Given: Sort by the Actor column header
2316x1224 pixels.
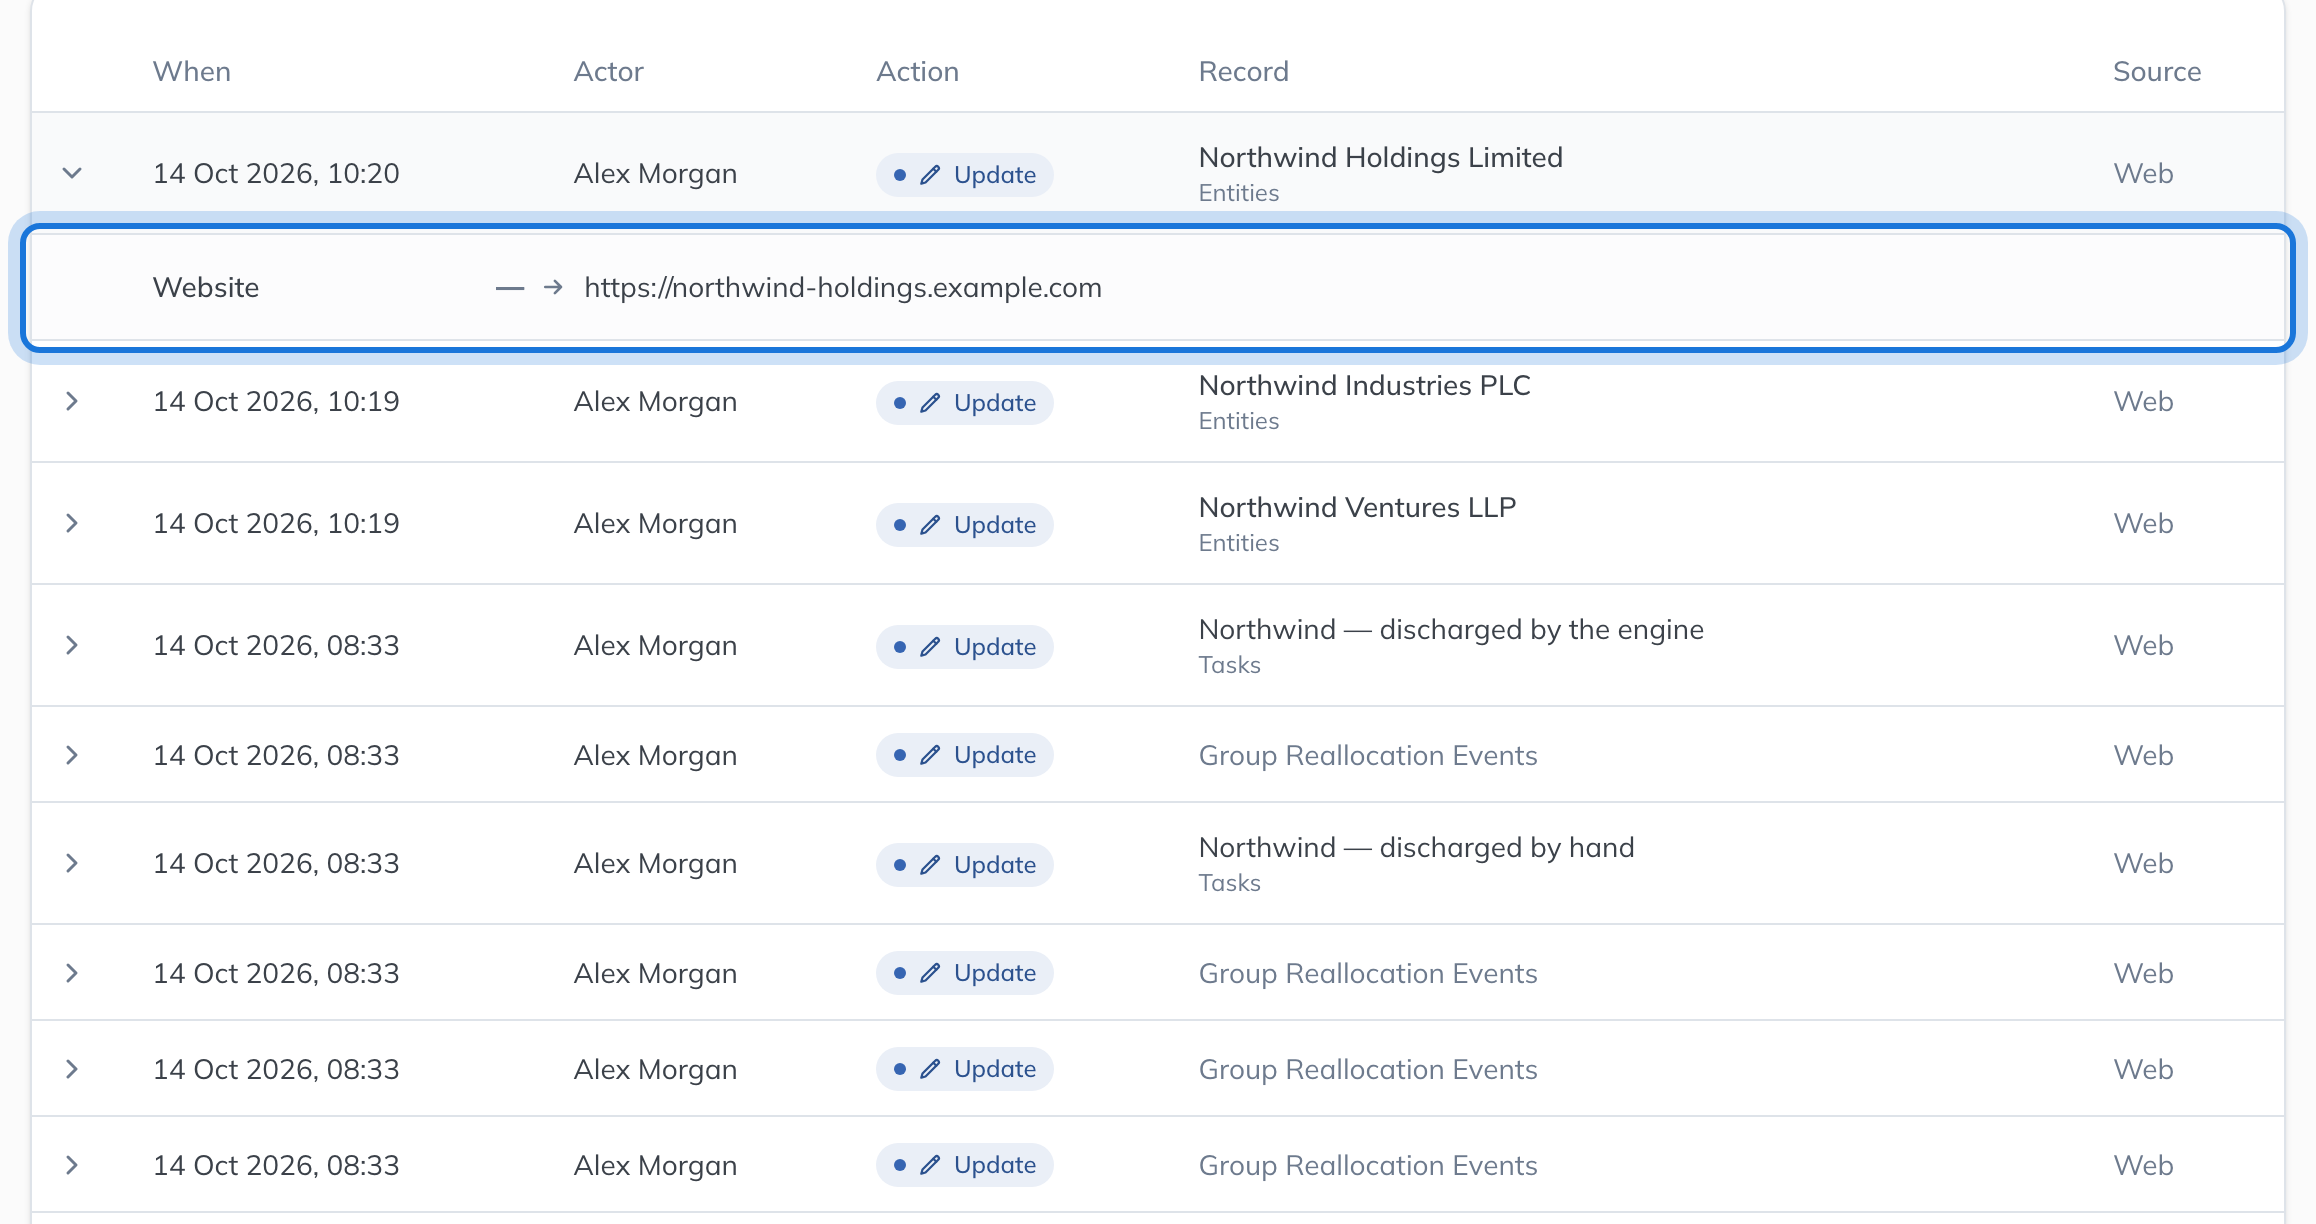Looking at the screenshot, I should click(x=609, y=72).
